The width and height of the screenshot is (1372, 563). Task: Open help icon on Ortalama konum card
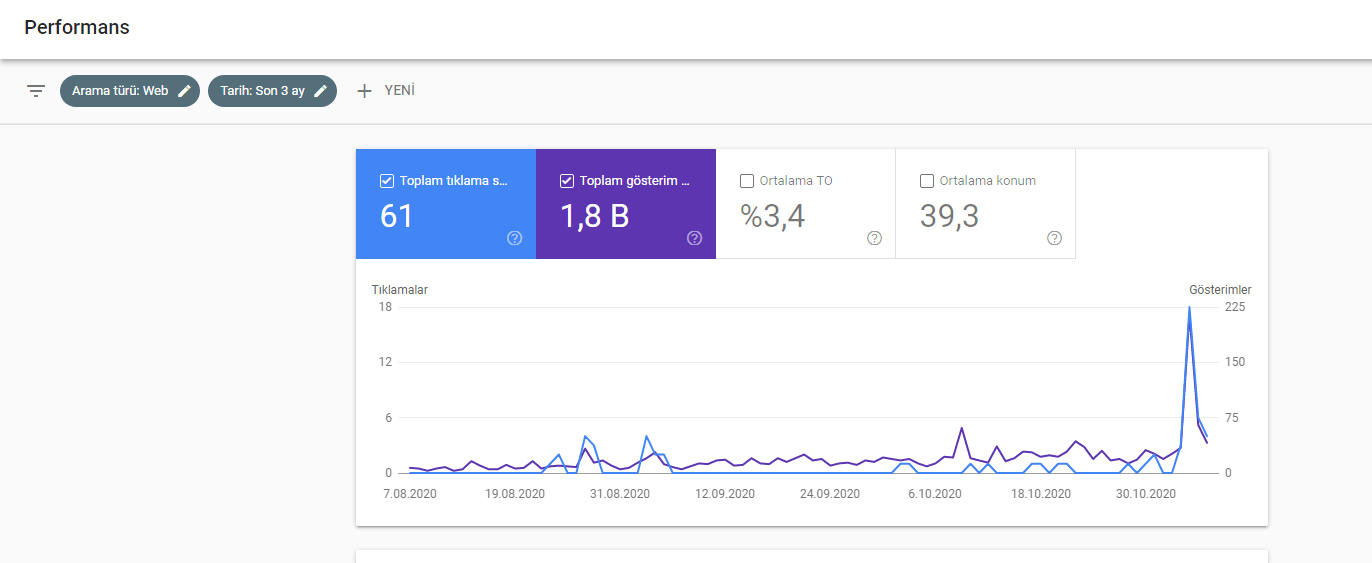click(x=1054, y=238)
